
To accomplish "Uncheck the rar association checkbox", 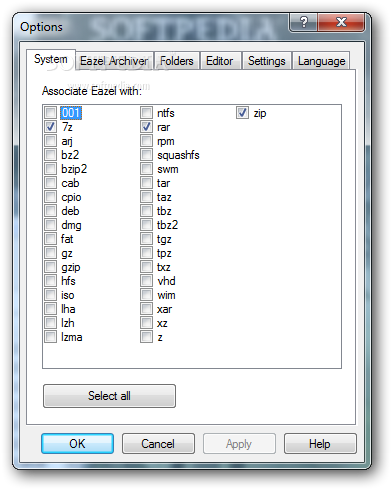I will [x=146, y=127].
